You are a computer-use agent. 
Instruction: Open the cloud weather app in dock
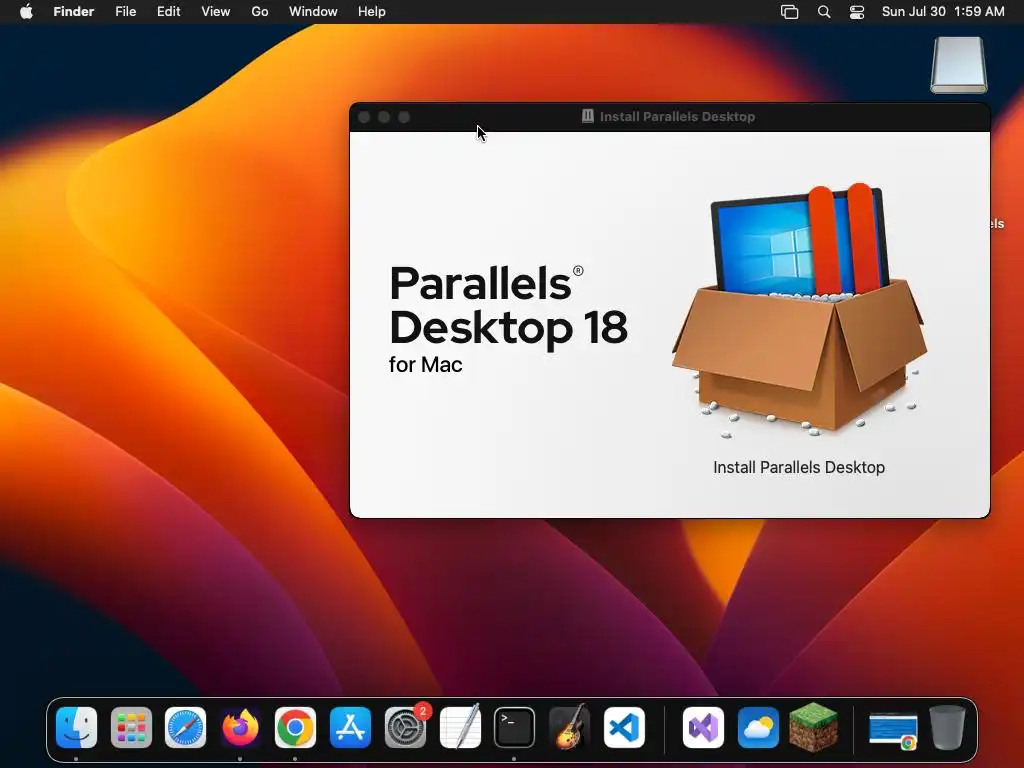pyautogui.click(x=758, y=727)
